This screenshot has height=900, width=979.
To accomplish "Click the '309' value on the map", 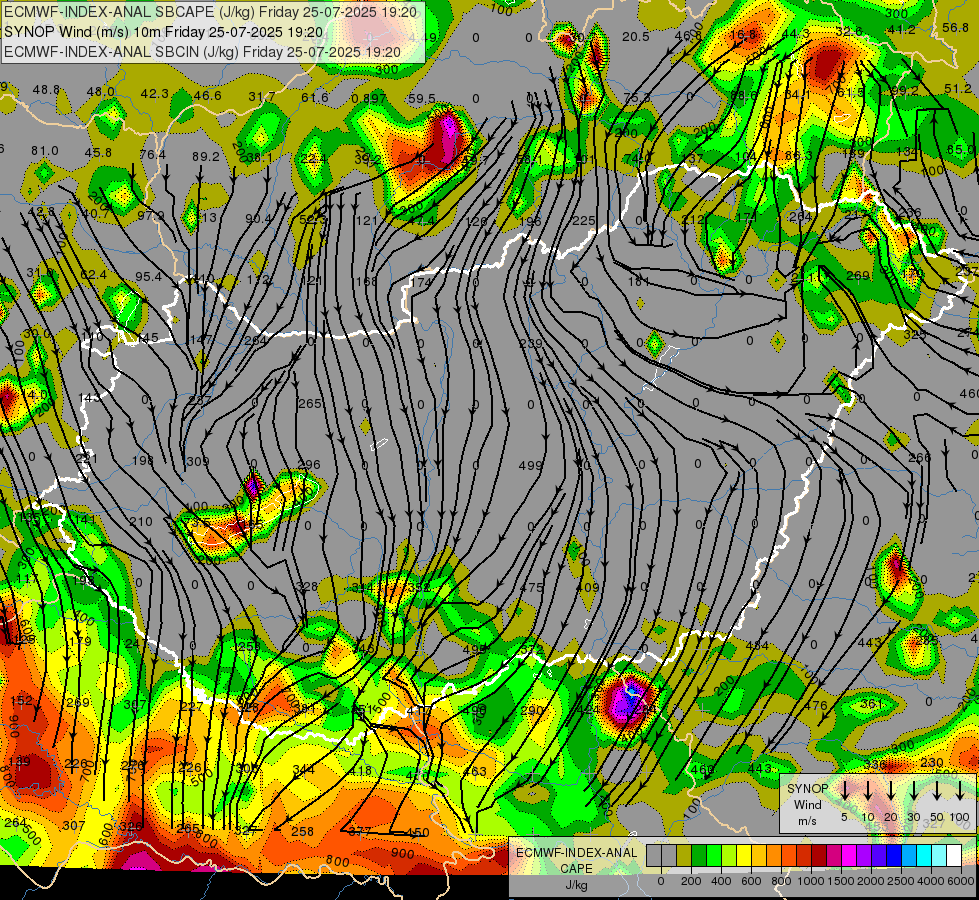I will 198,462.
